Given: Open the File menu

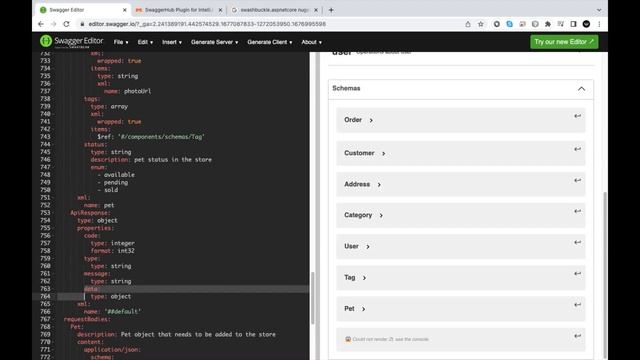Looking at the screenshot, I should pos(121,42).
